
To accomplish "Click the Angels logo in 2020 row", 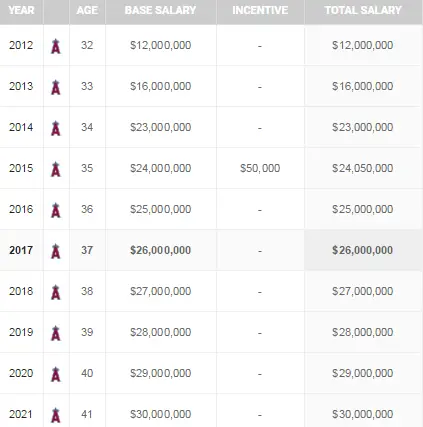I will point(56,374).
